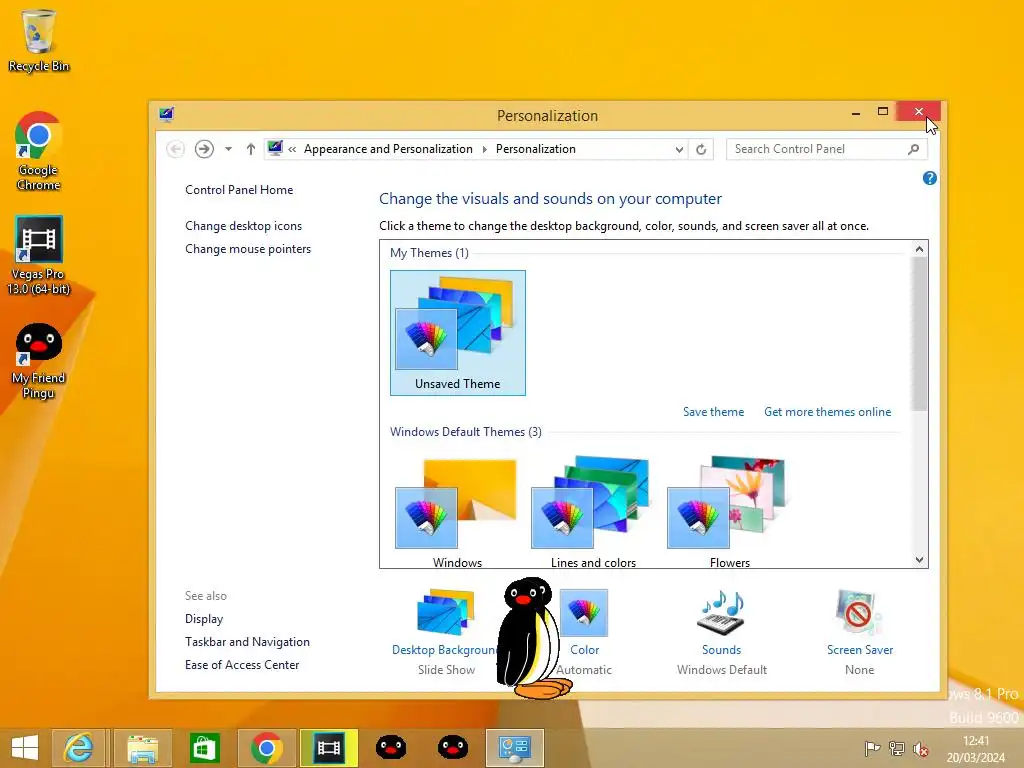This screenshot has width=1024, height=768.
Task: Expand the arrow after Appearance and Personalization
Action: [485, 150]
